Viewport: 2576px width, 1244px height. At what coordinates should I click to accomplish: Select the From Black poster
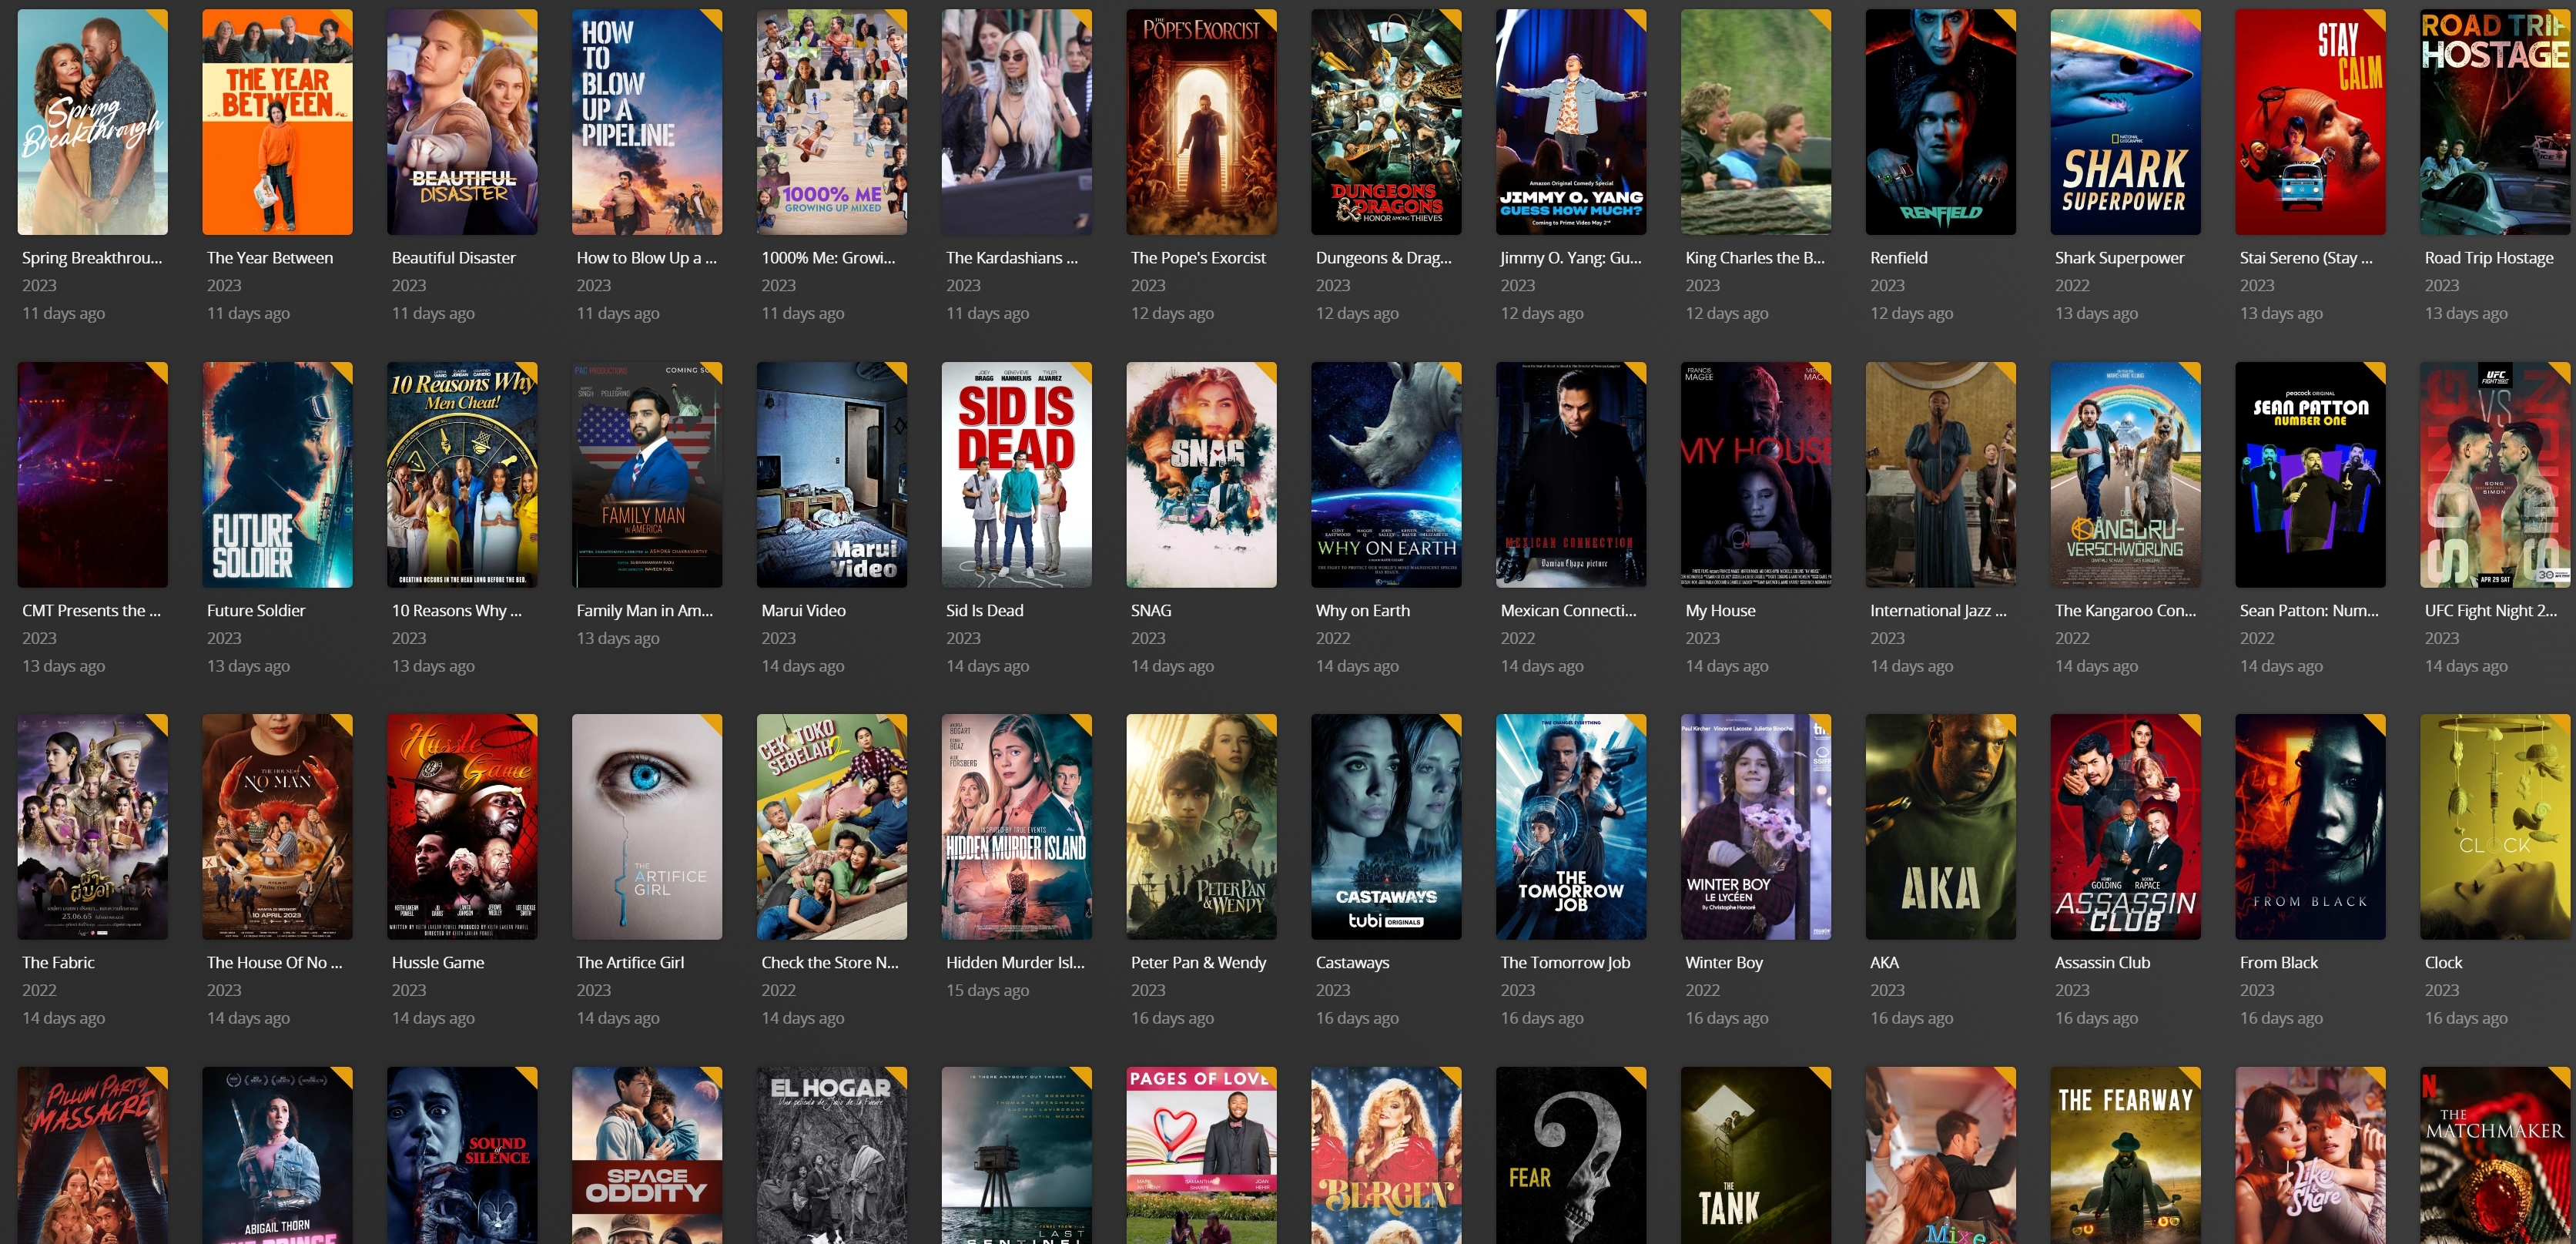tap(2310, 827)
